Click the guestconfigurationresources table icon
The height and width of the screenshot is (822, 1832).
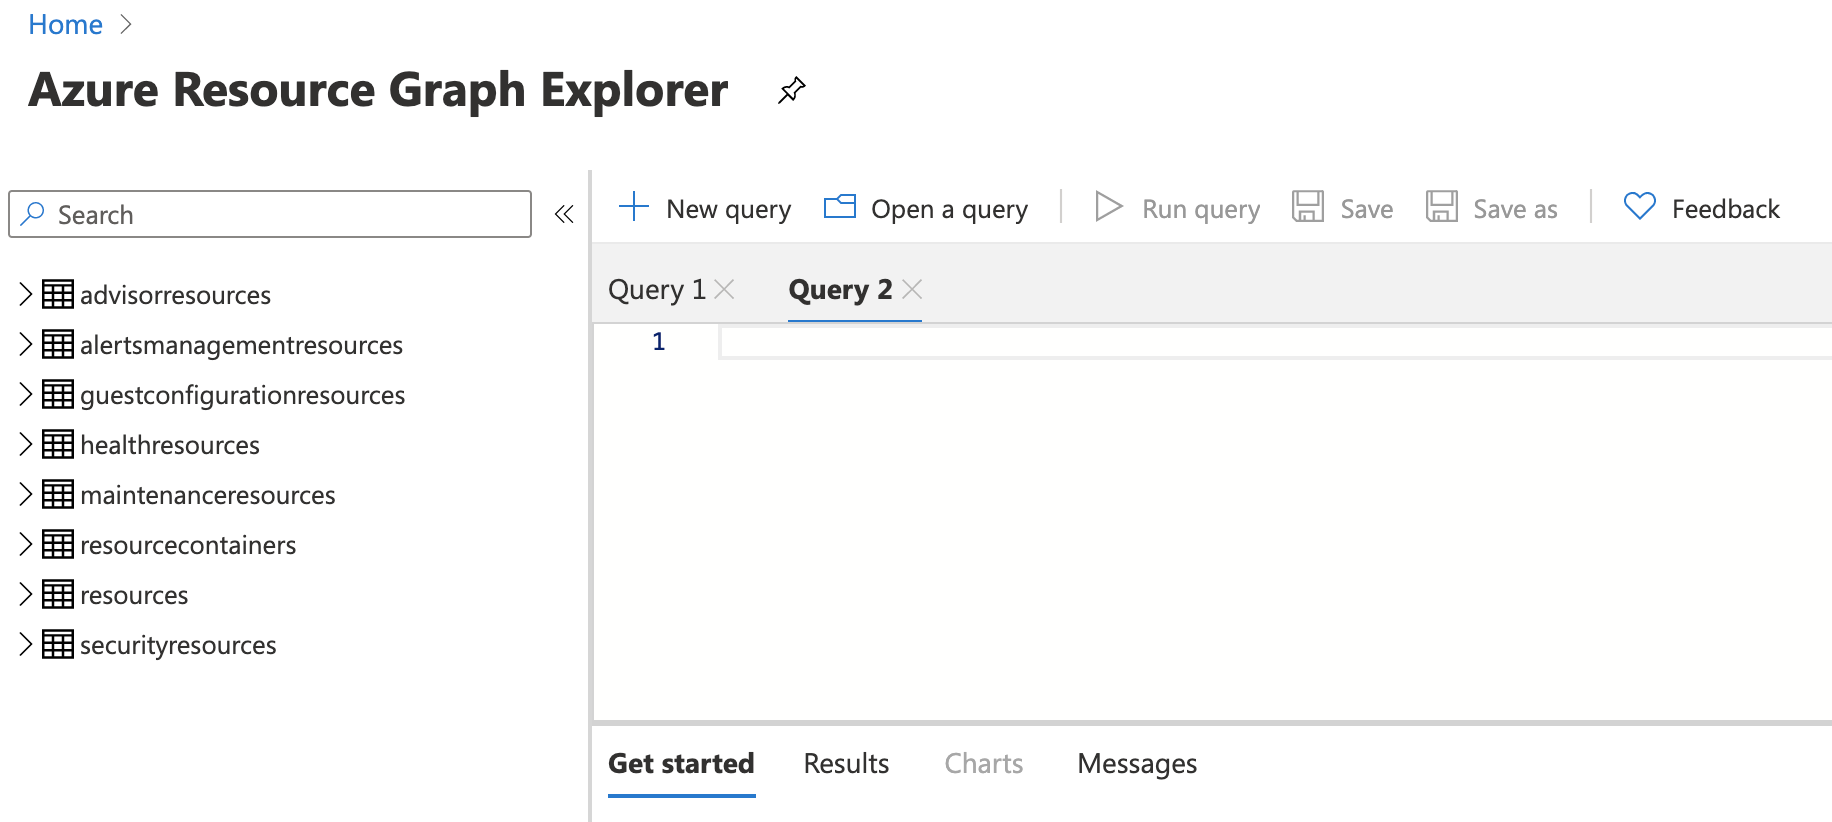(x=58, y=394)
